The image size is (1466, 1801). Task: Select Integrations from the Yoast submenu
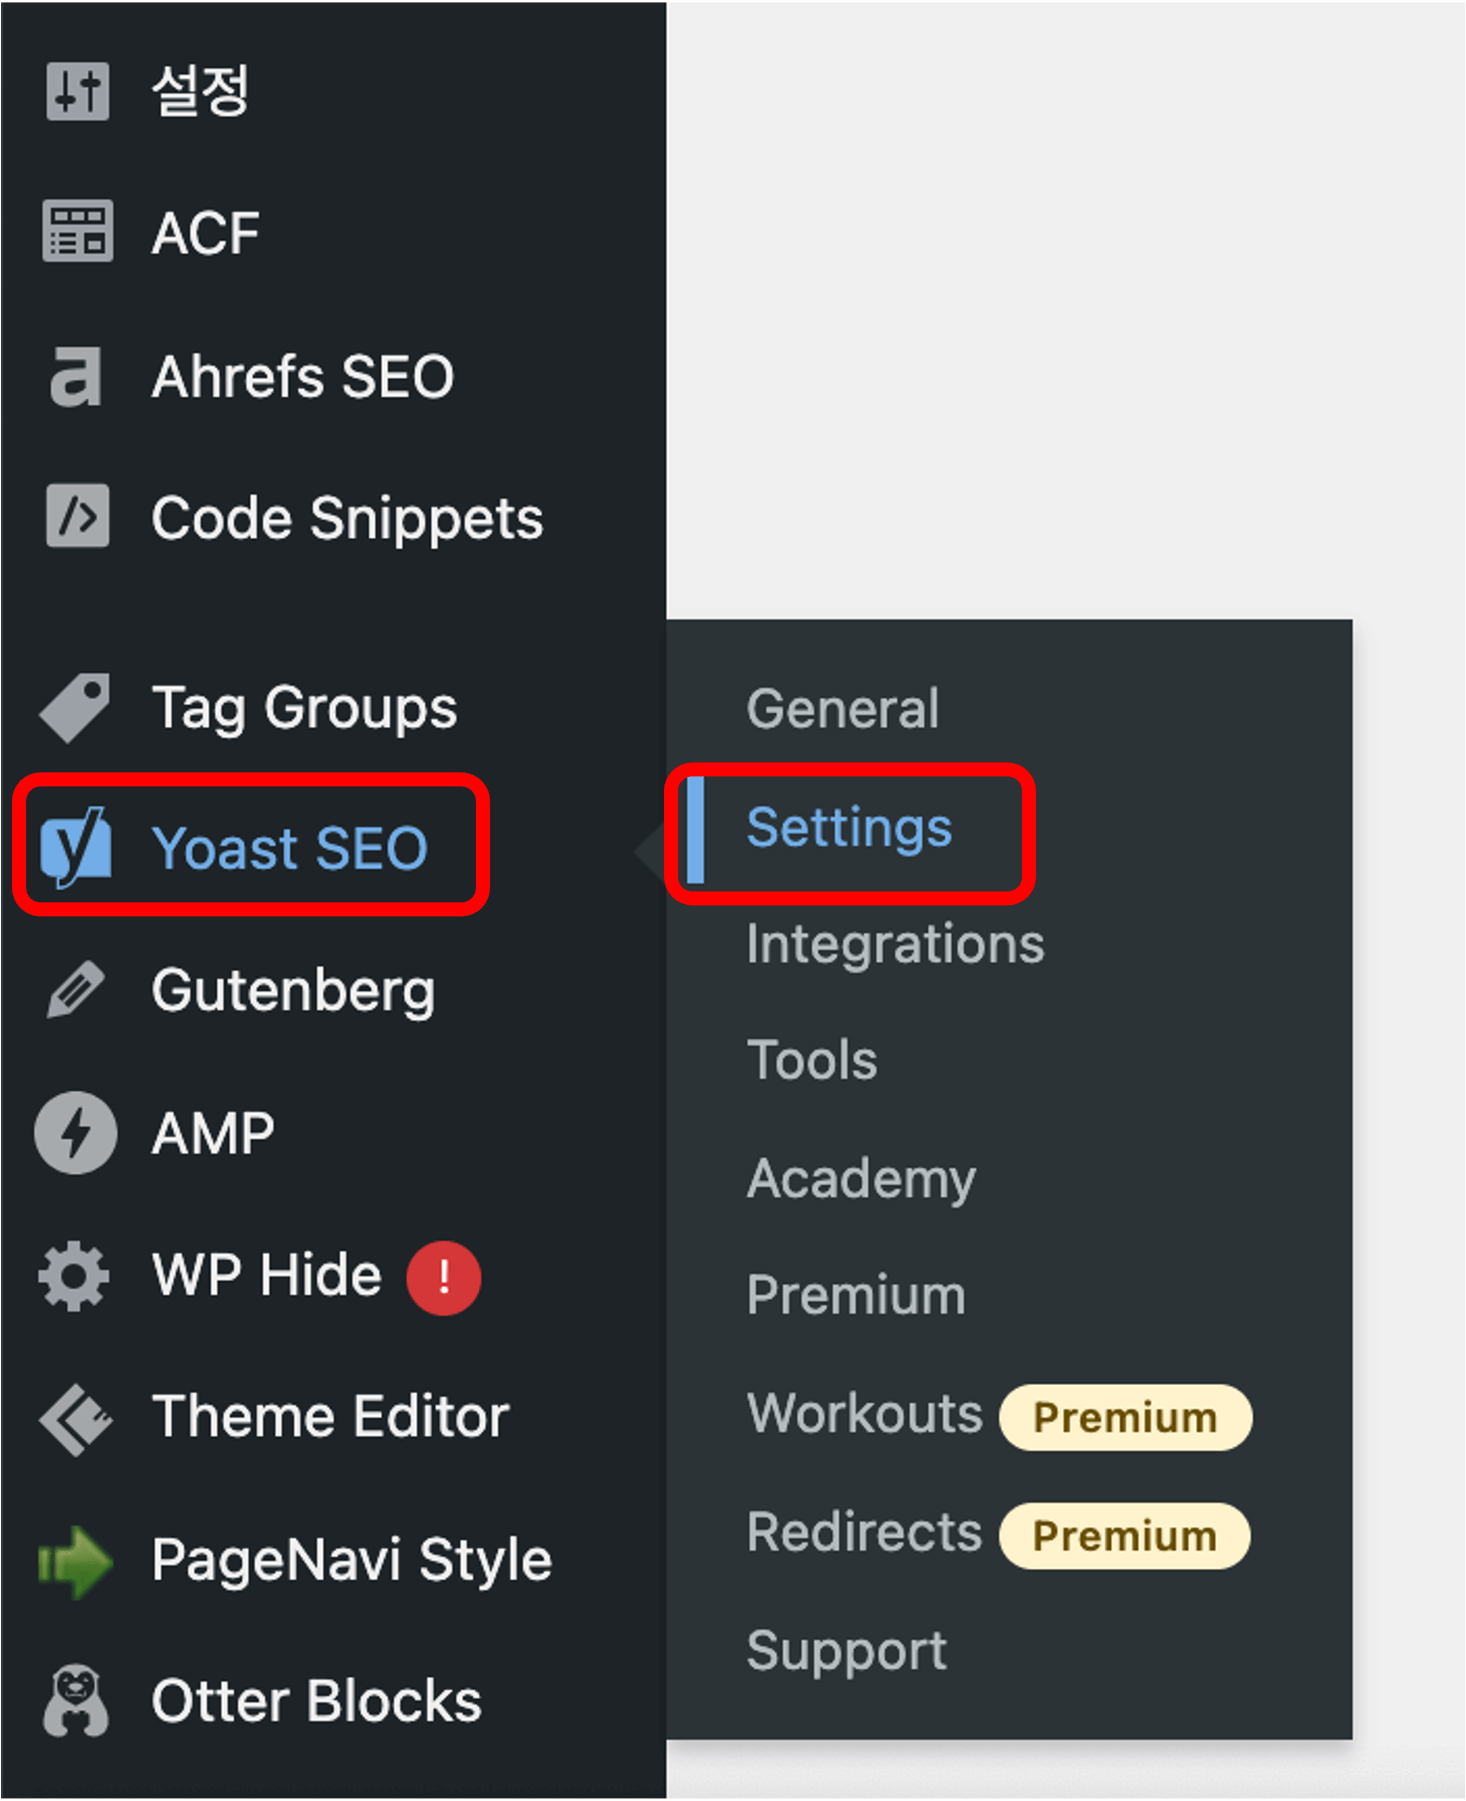(x=895, y=944)
